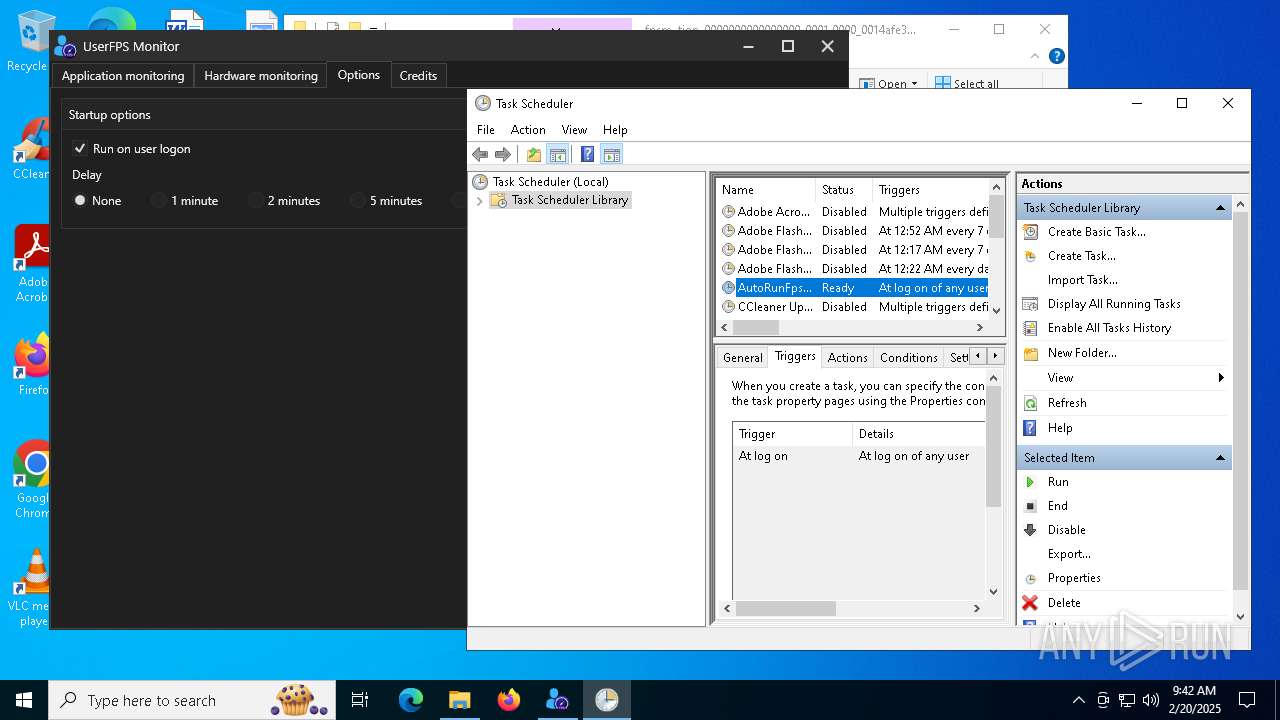1280x720 pixels.
Task: Click the Enable All Tasks History icon
Action: [x=1031, y=328]
